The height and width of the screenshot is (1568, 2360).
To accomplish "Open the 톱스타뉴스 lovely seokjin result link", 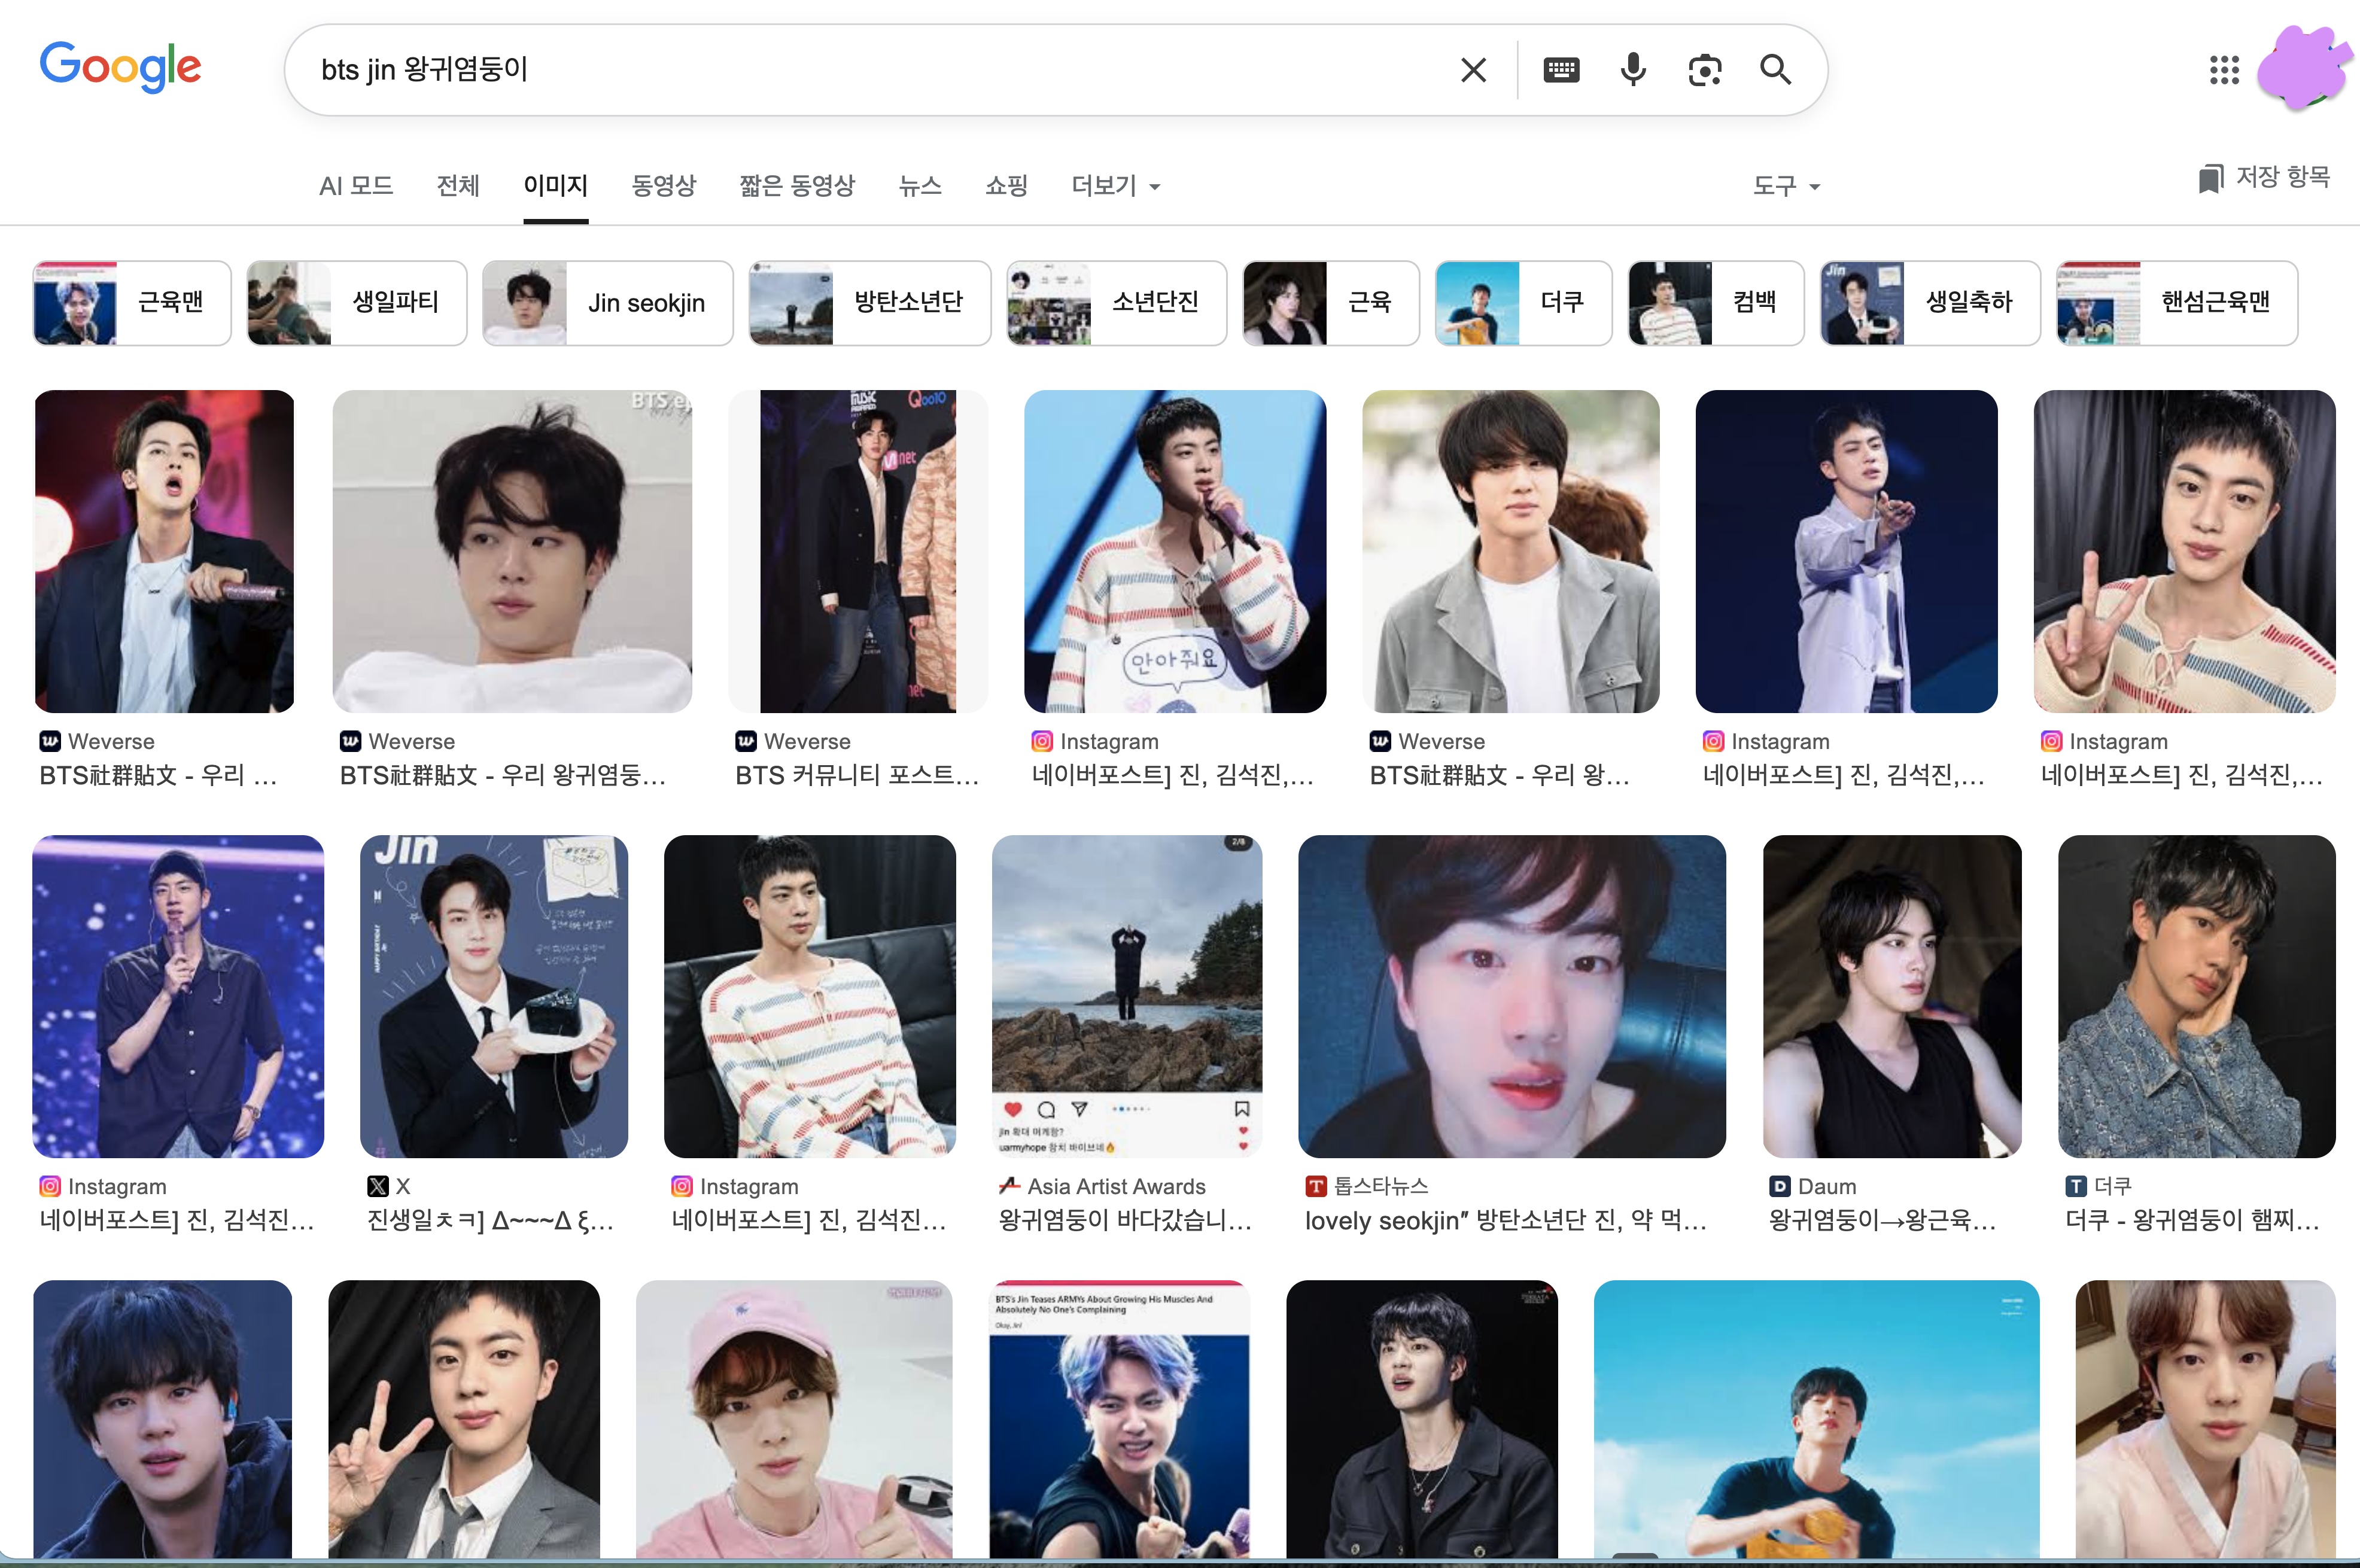I will click(1505, 1221).
